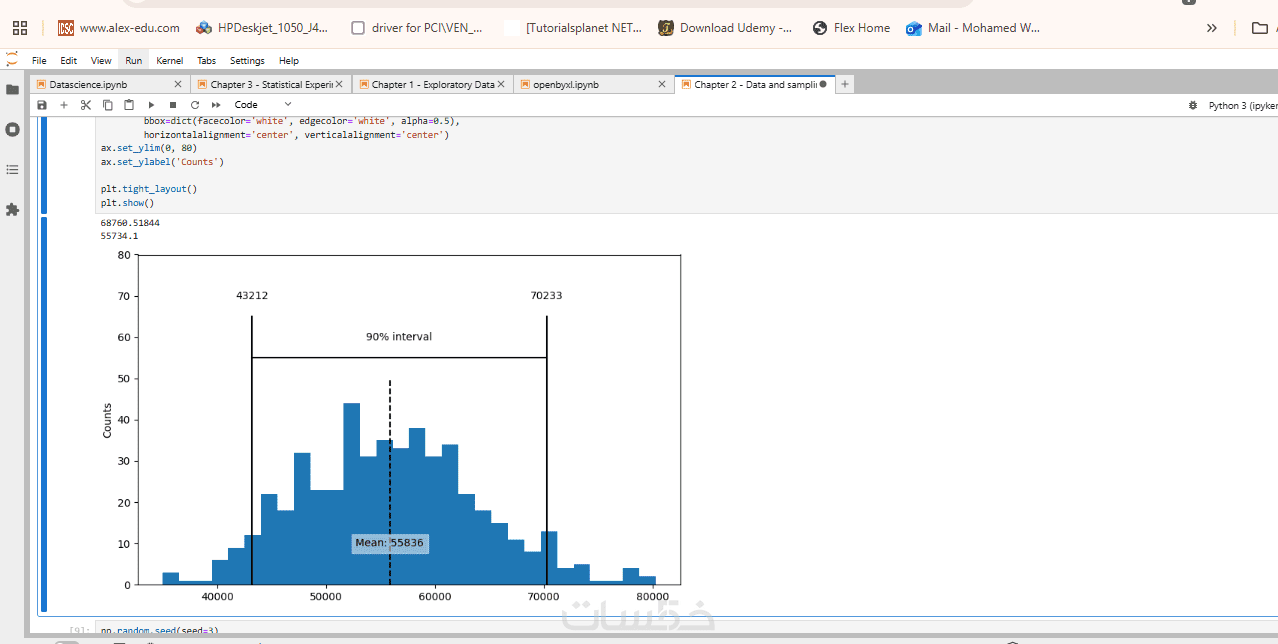Screen dimensions: 1278x644
Task: Open the table of contents sidebar
Action: coord(12,170)
